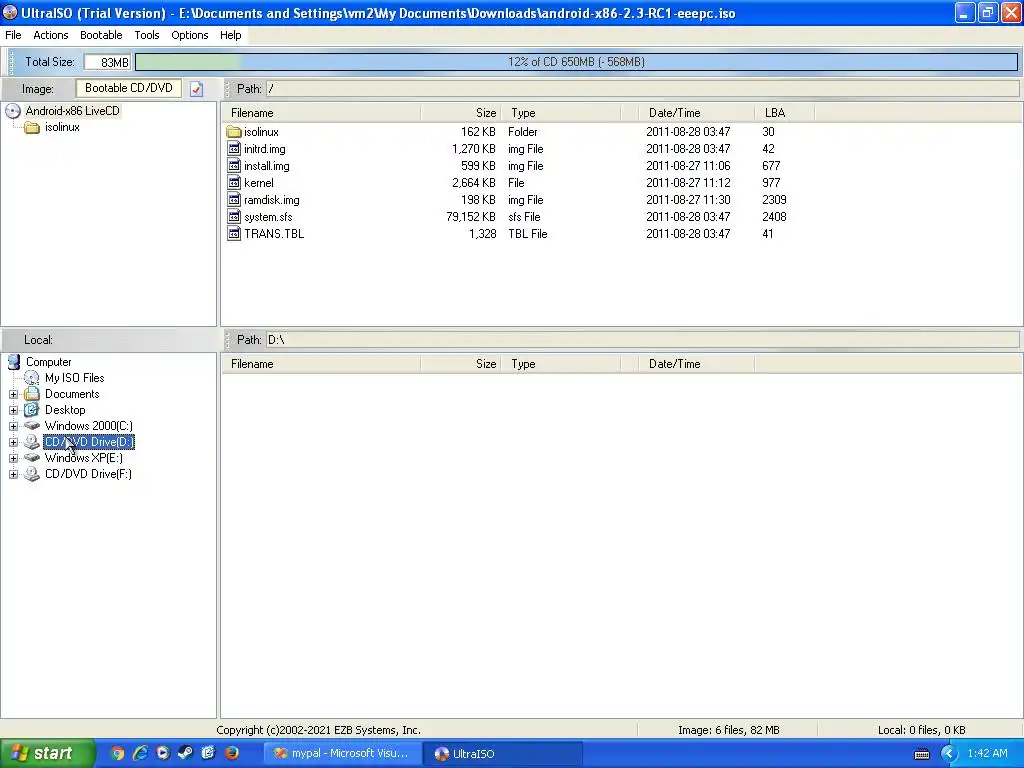1024x768 pixels.
Task: Click the ramdisk.img file icon
Action: tap(234, 200)
